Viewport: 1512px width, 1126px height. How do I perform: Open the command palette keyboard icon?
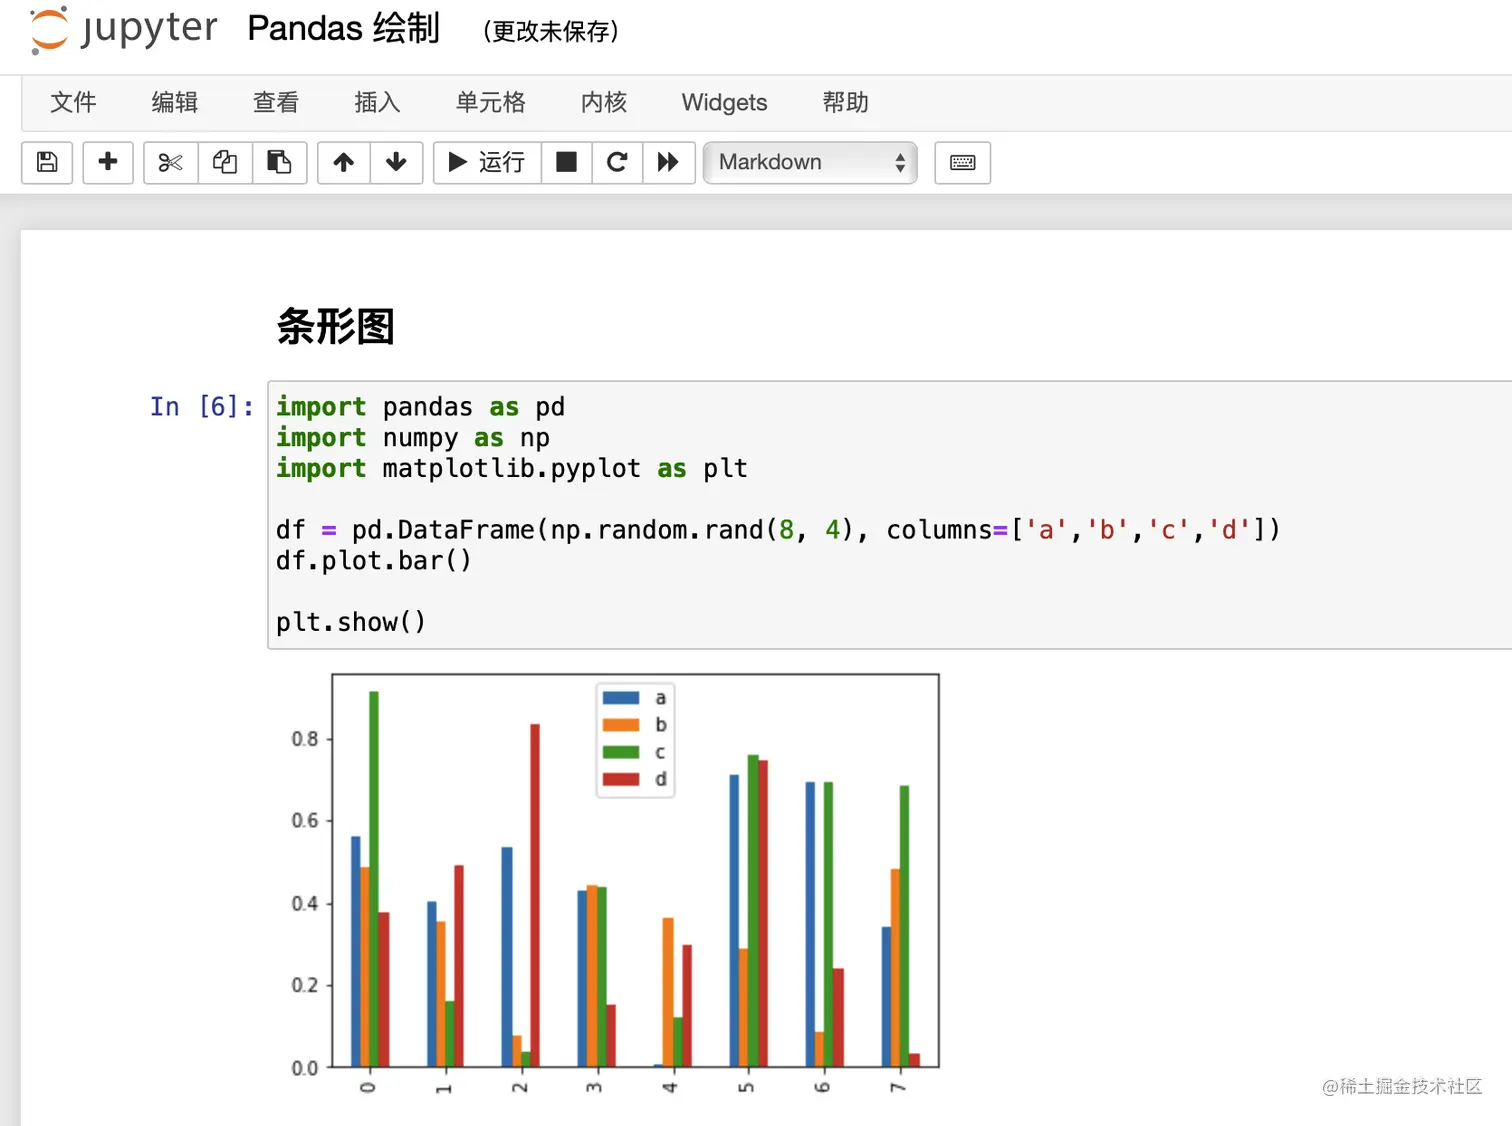963,162
